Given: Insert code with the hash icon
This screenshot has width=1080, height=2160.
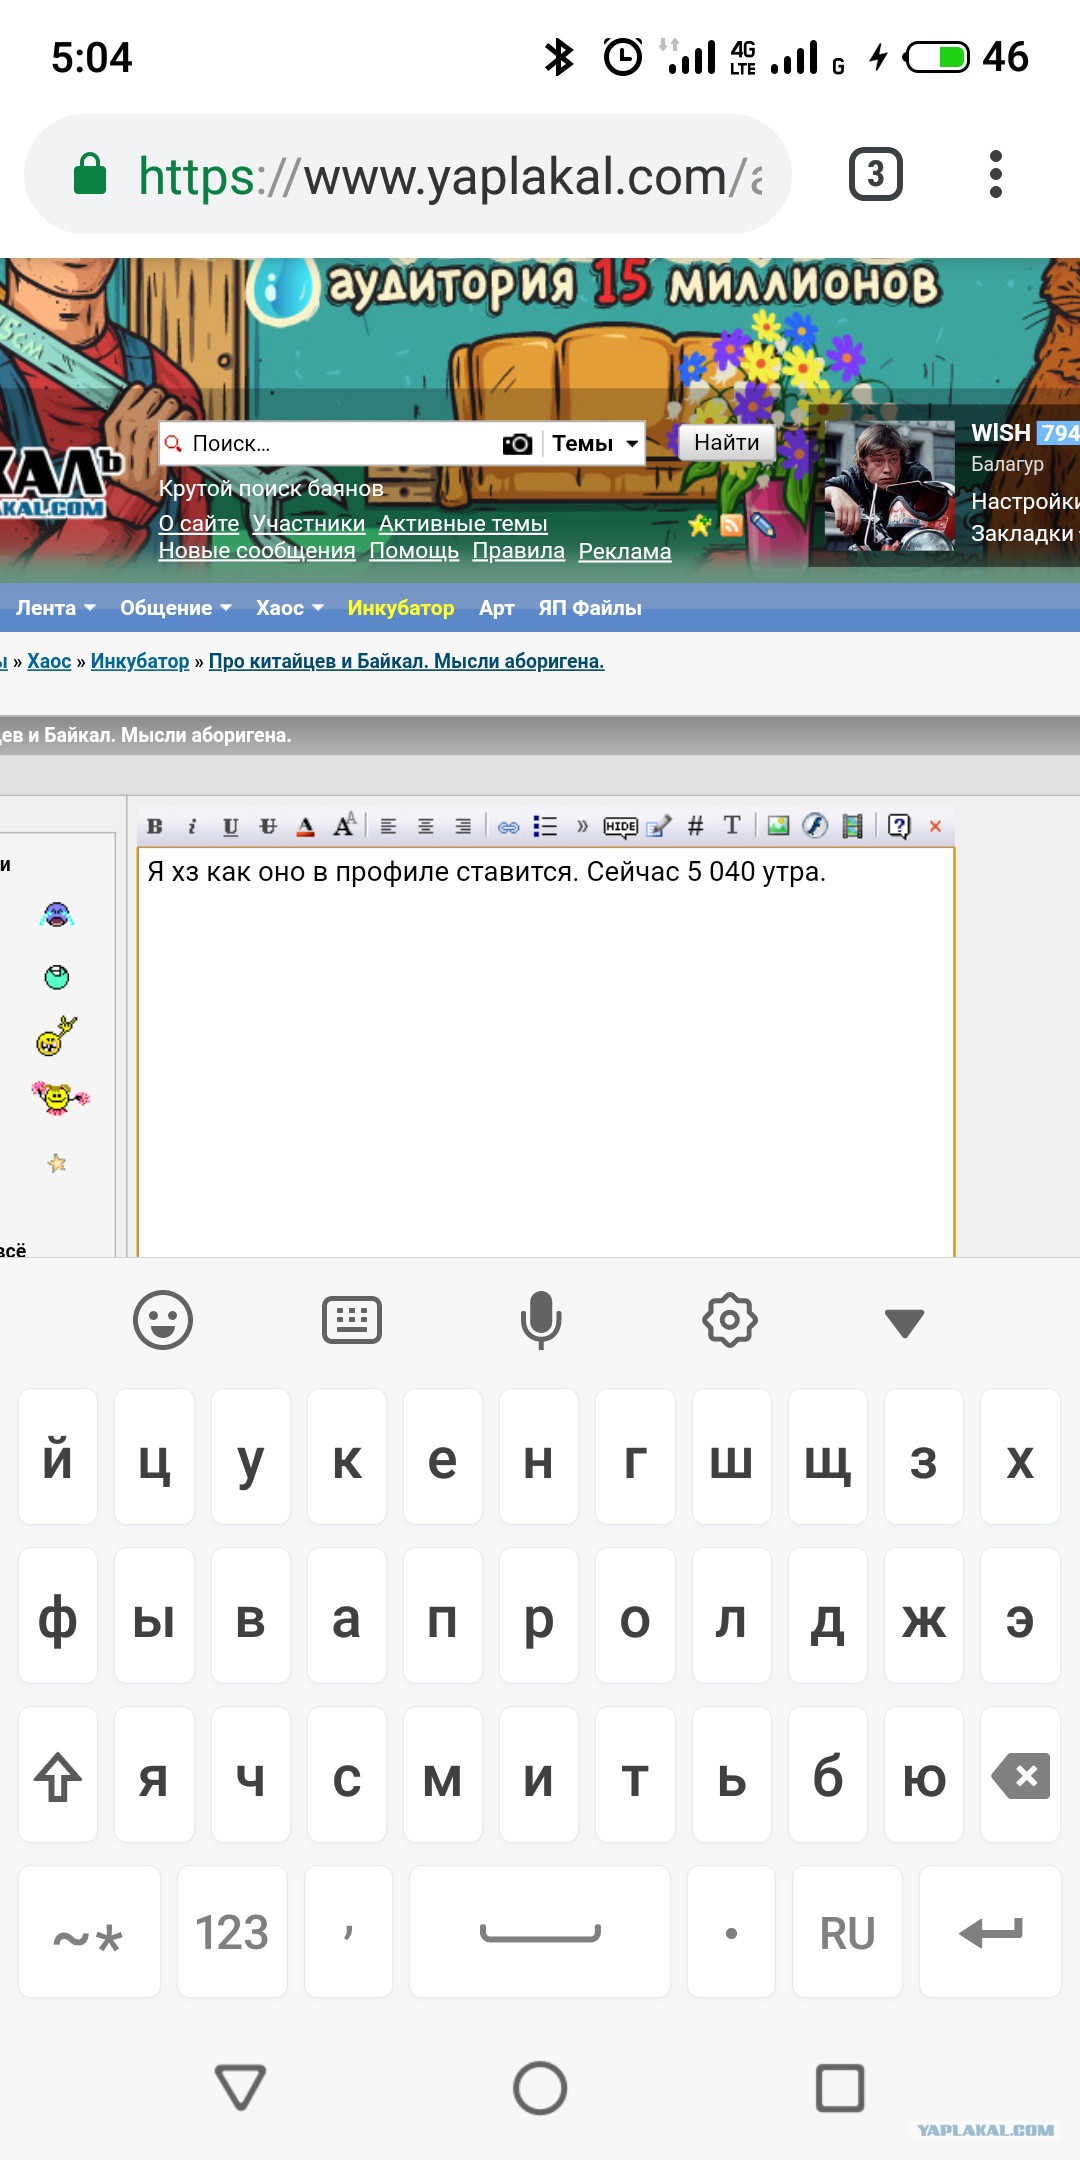Looking at the screenshot, I should 696,826.
